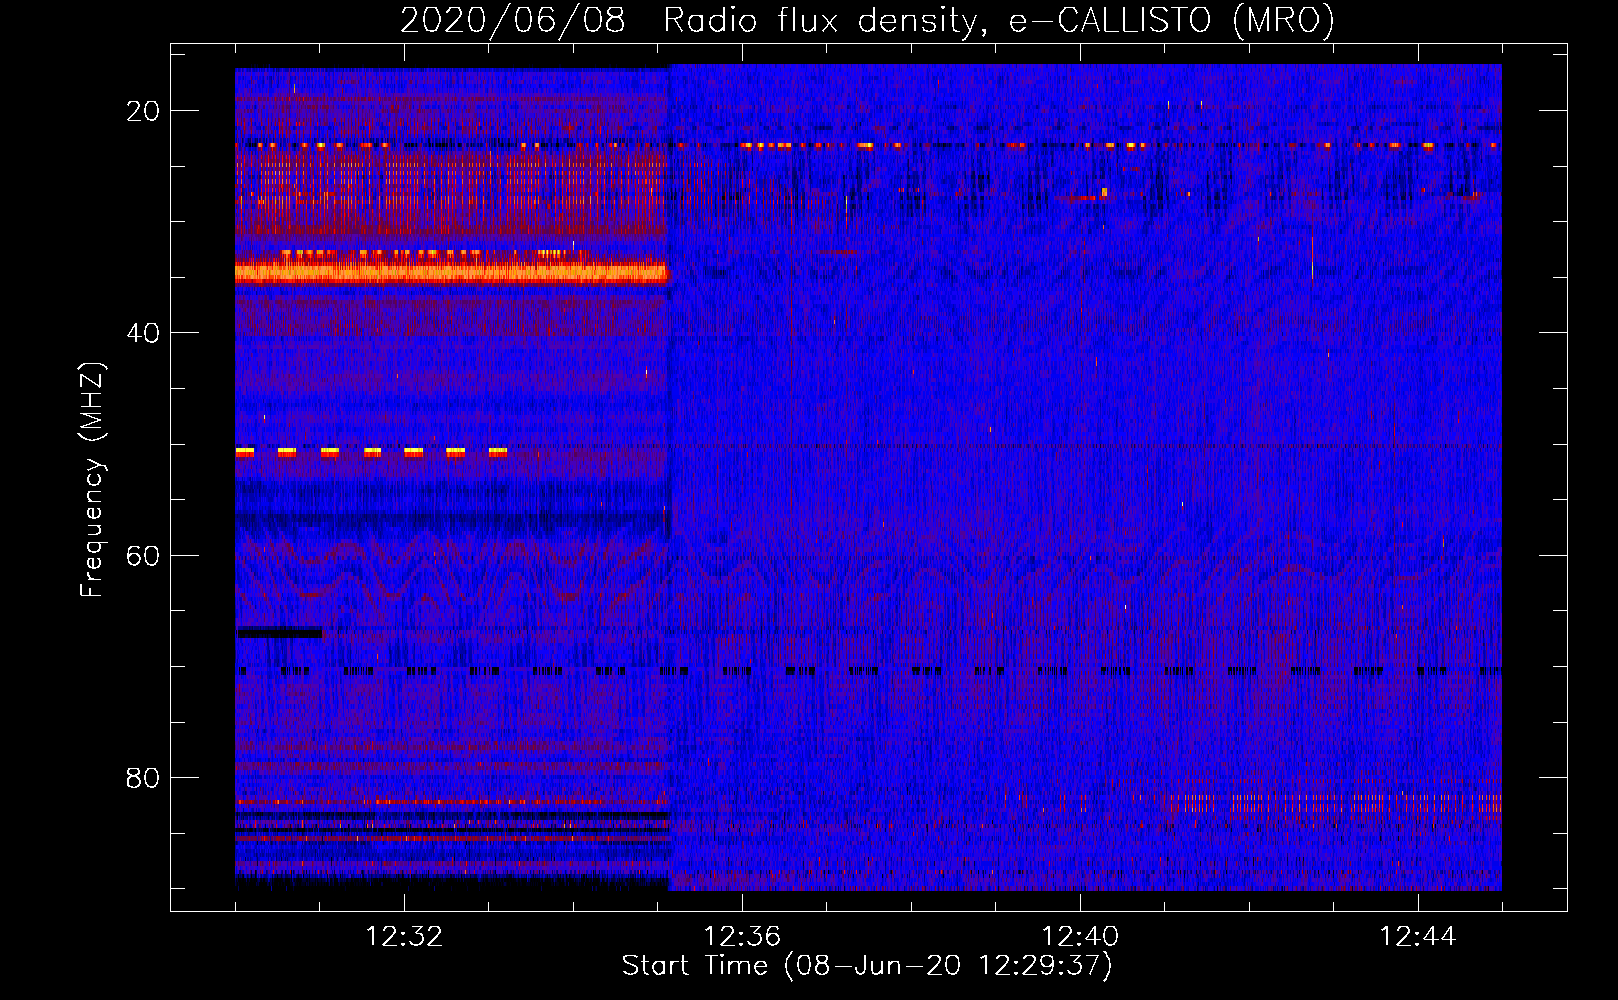Click the 40 MHz frequency tick label

(x=143, y=332)
